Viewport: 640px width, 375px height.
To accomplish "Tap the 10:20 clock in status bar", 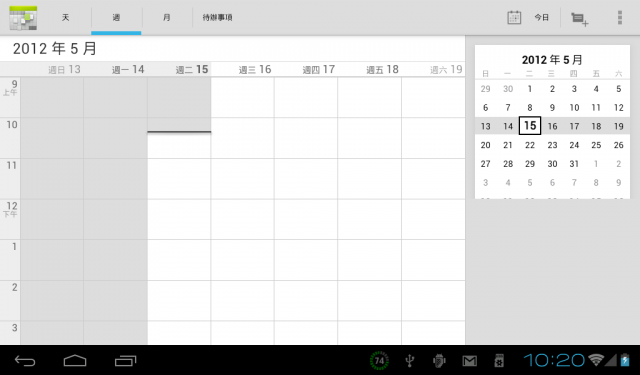I will (554, 360).
